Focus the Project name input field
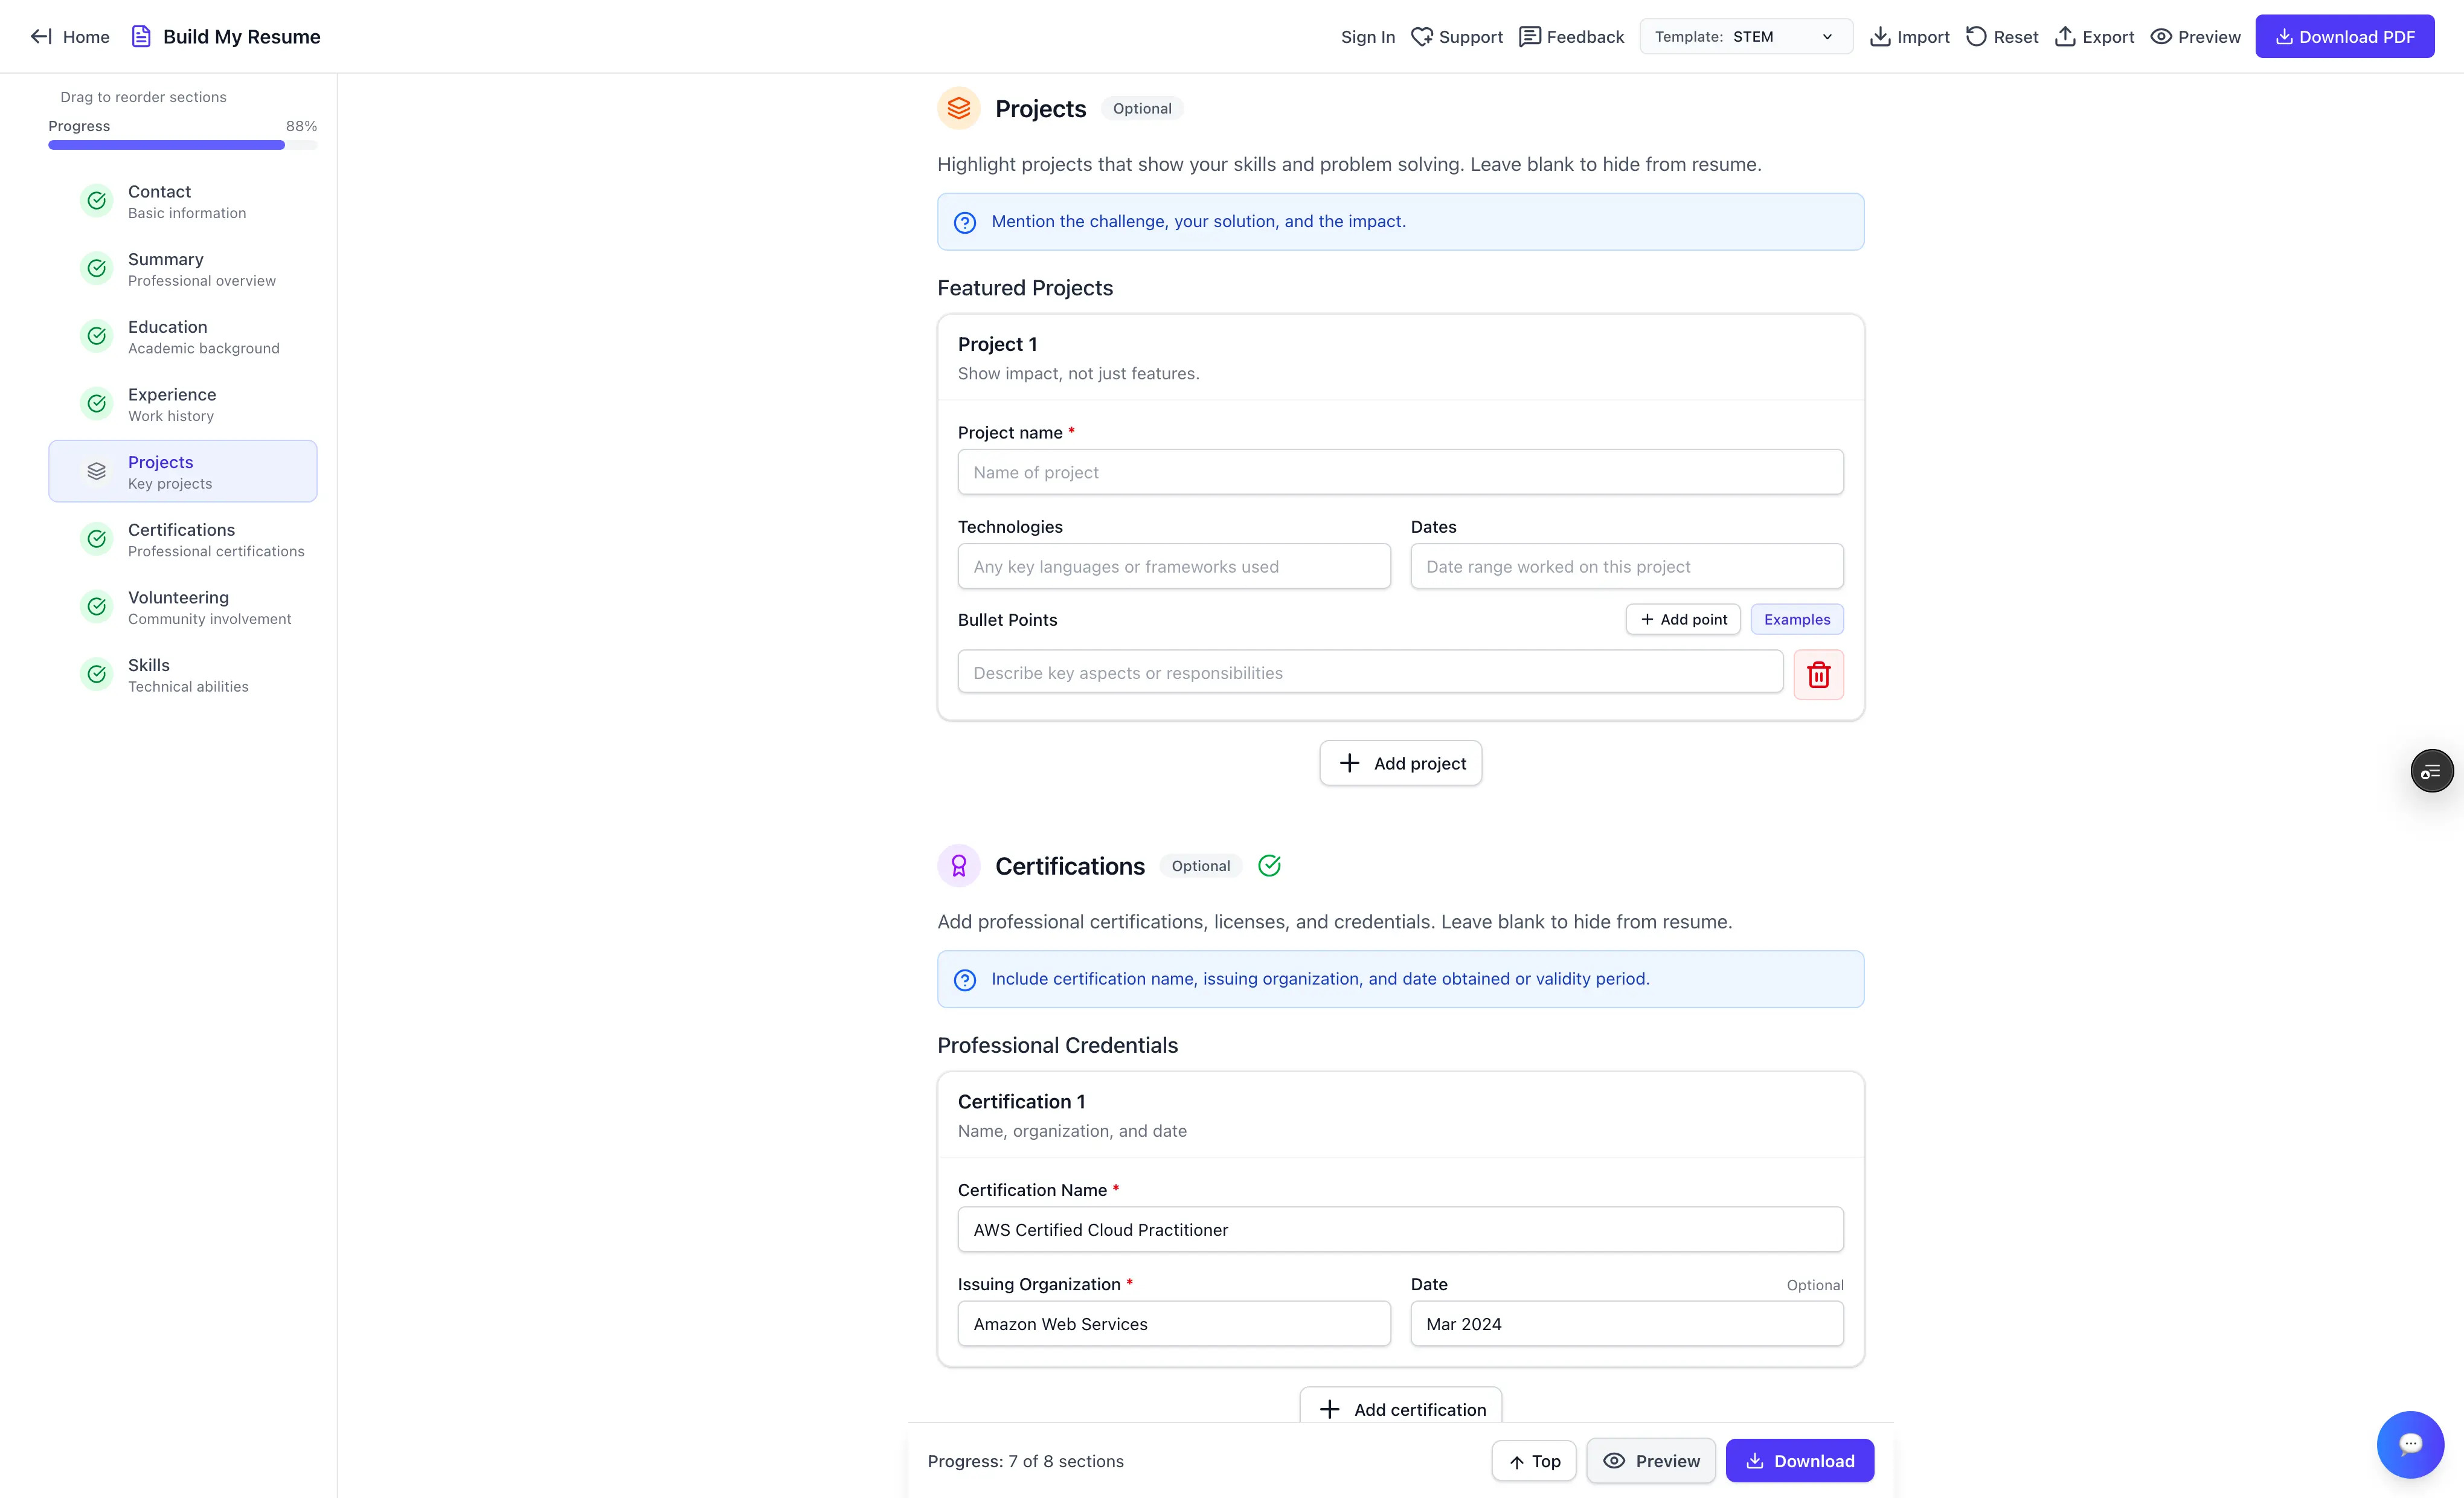Screen dimensions: 2464x1498 [1400, 472]
